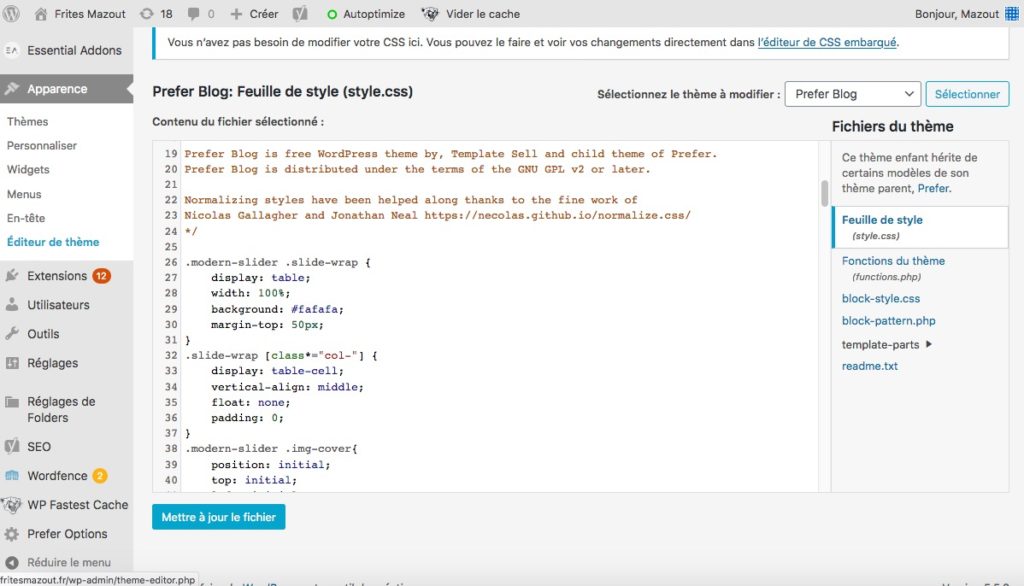Open the WordPress logo menu

11,14
